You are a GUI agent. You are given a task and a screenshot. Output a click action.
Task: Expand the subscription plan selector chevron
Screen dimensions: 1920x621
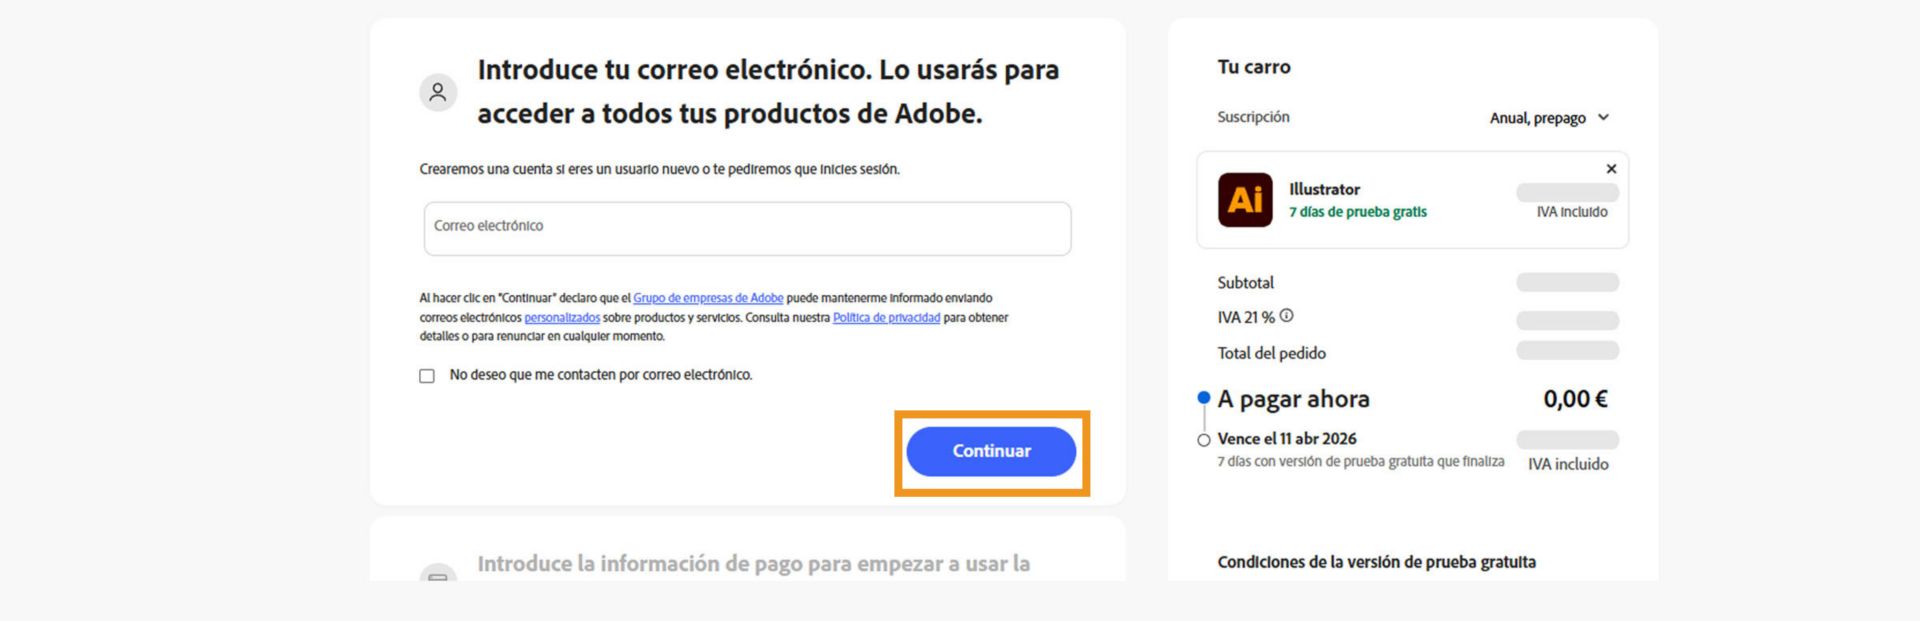click(1604, 118)
